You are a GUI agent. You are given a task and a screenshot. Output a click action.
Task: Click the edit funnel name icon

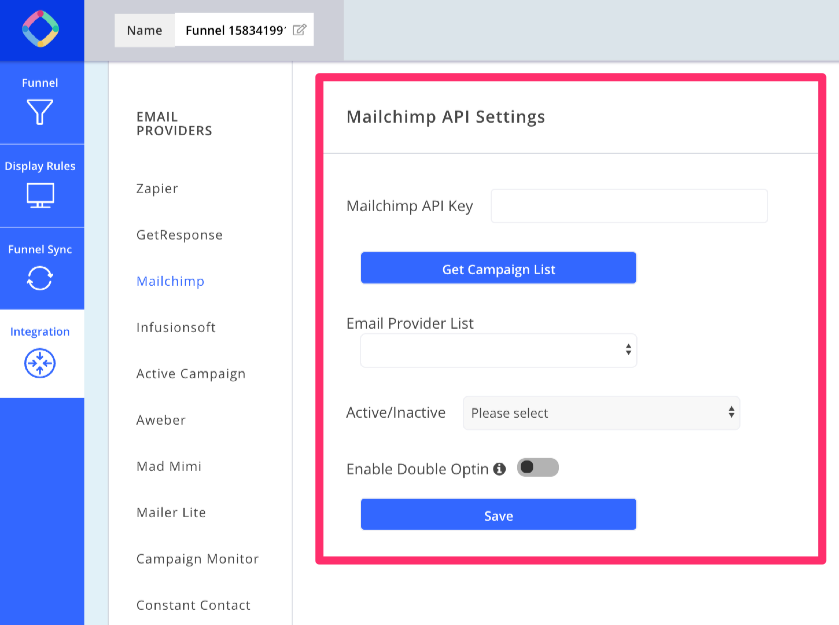299,30
